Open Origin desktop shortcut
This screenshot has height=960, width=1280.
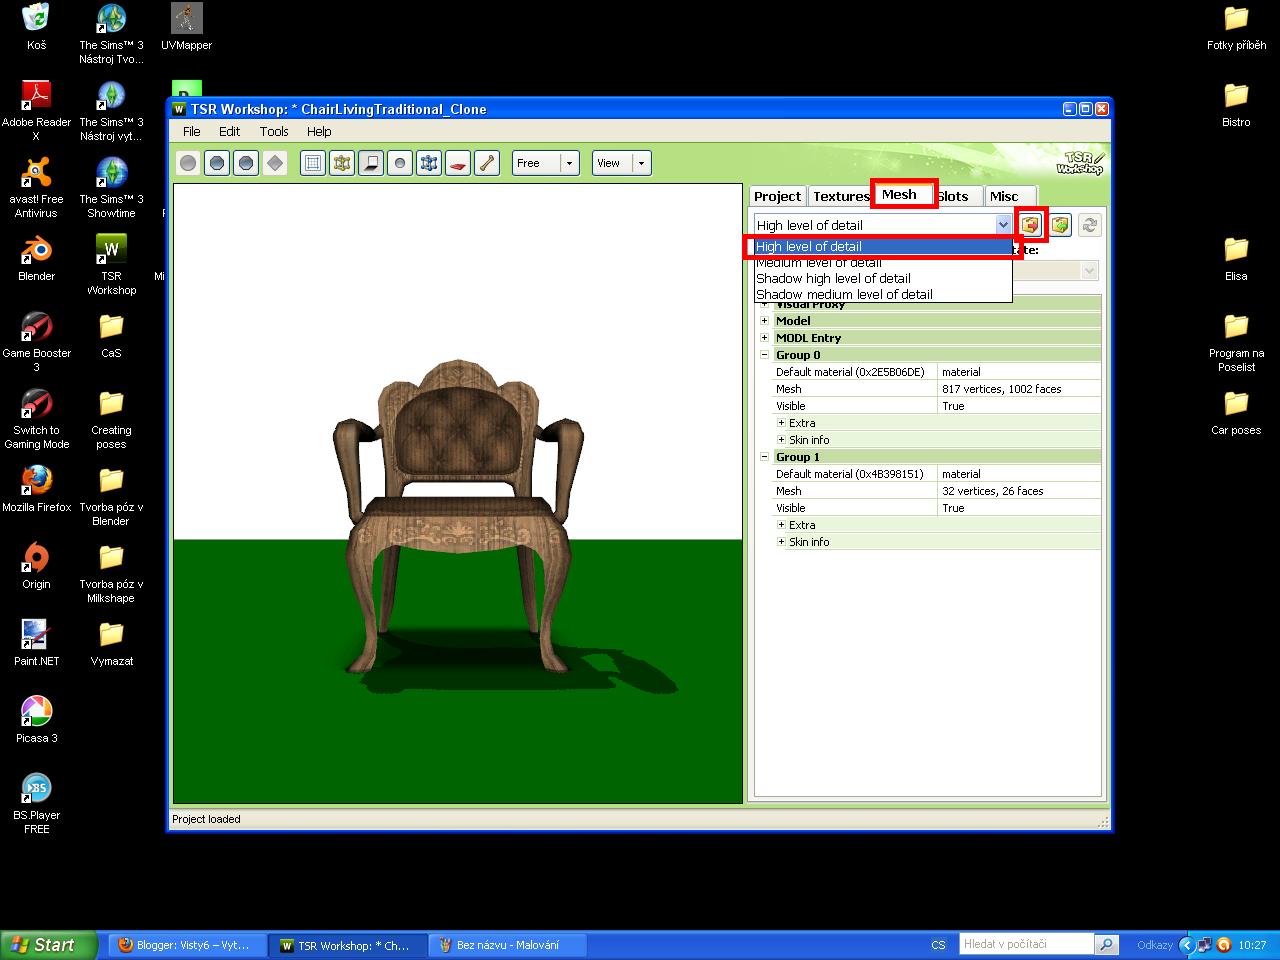(37, 566)
